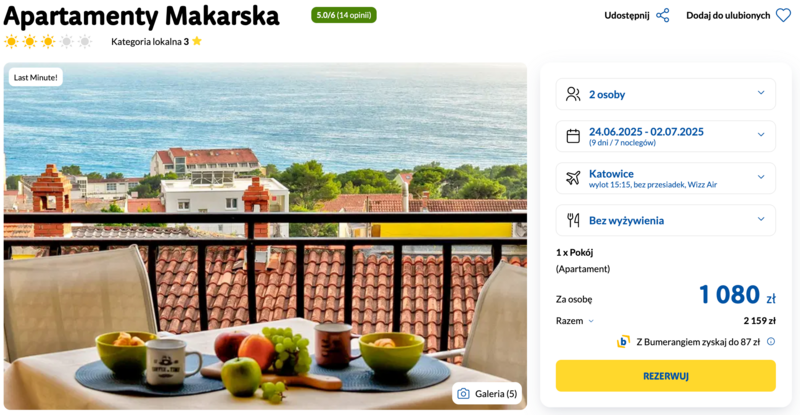Click the 5.0/6 (14 opinii) rating badge
Image resolution: width=800 pixels, height=415 pixels.
point(343,15)
